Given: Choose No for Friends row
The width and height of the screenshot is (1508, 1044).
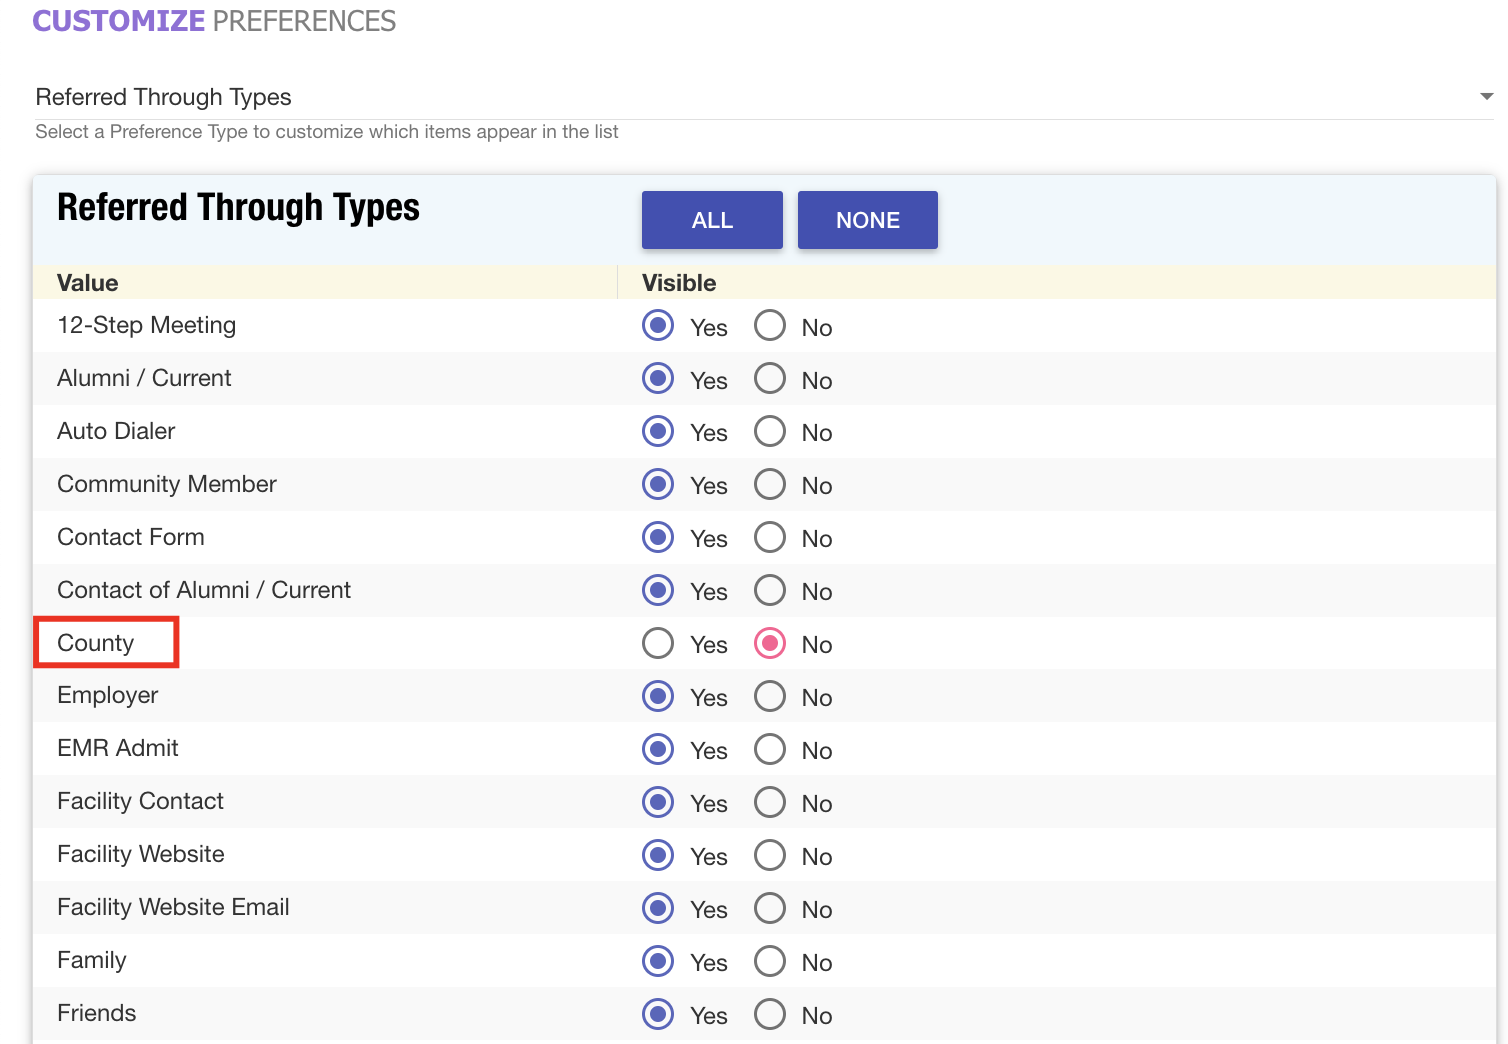Looking at the screenshot, I should (x=770, y=1014).
